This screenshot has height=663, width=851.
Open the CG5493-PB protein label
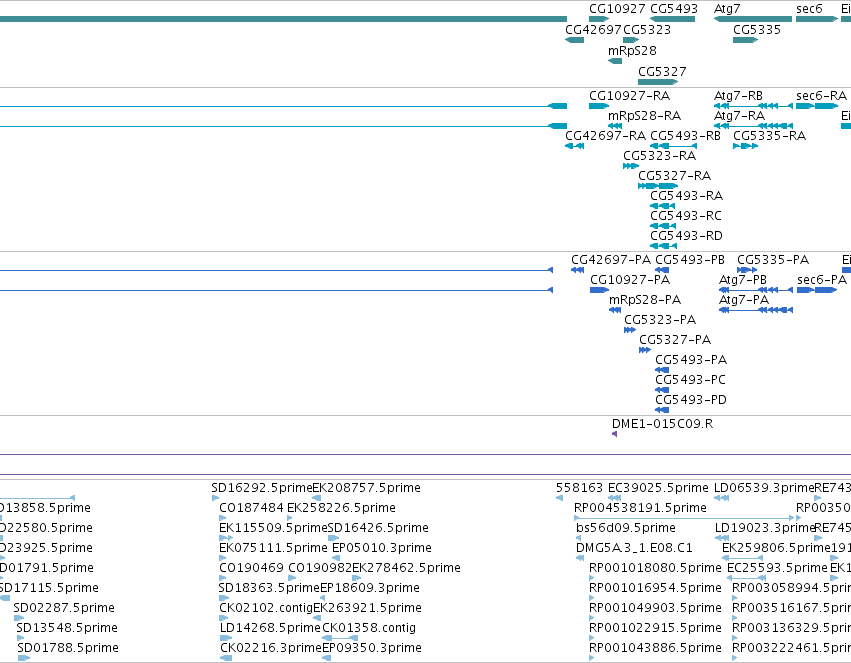point(690,260)
